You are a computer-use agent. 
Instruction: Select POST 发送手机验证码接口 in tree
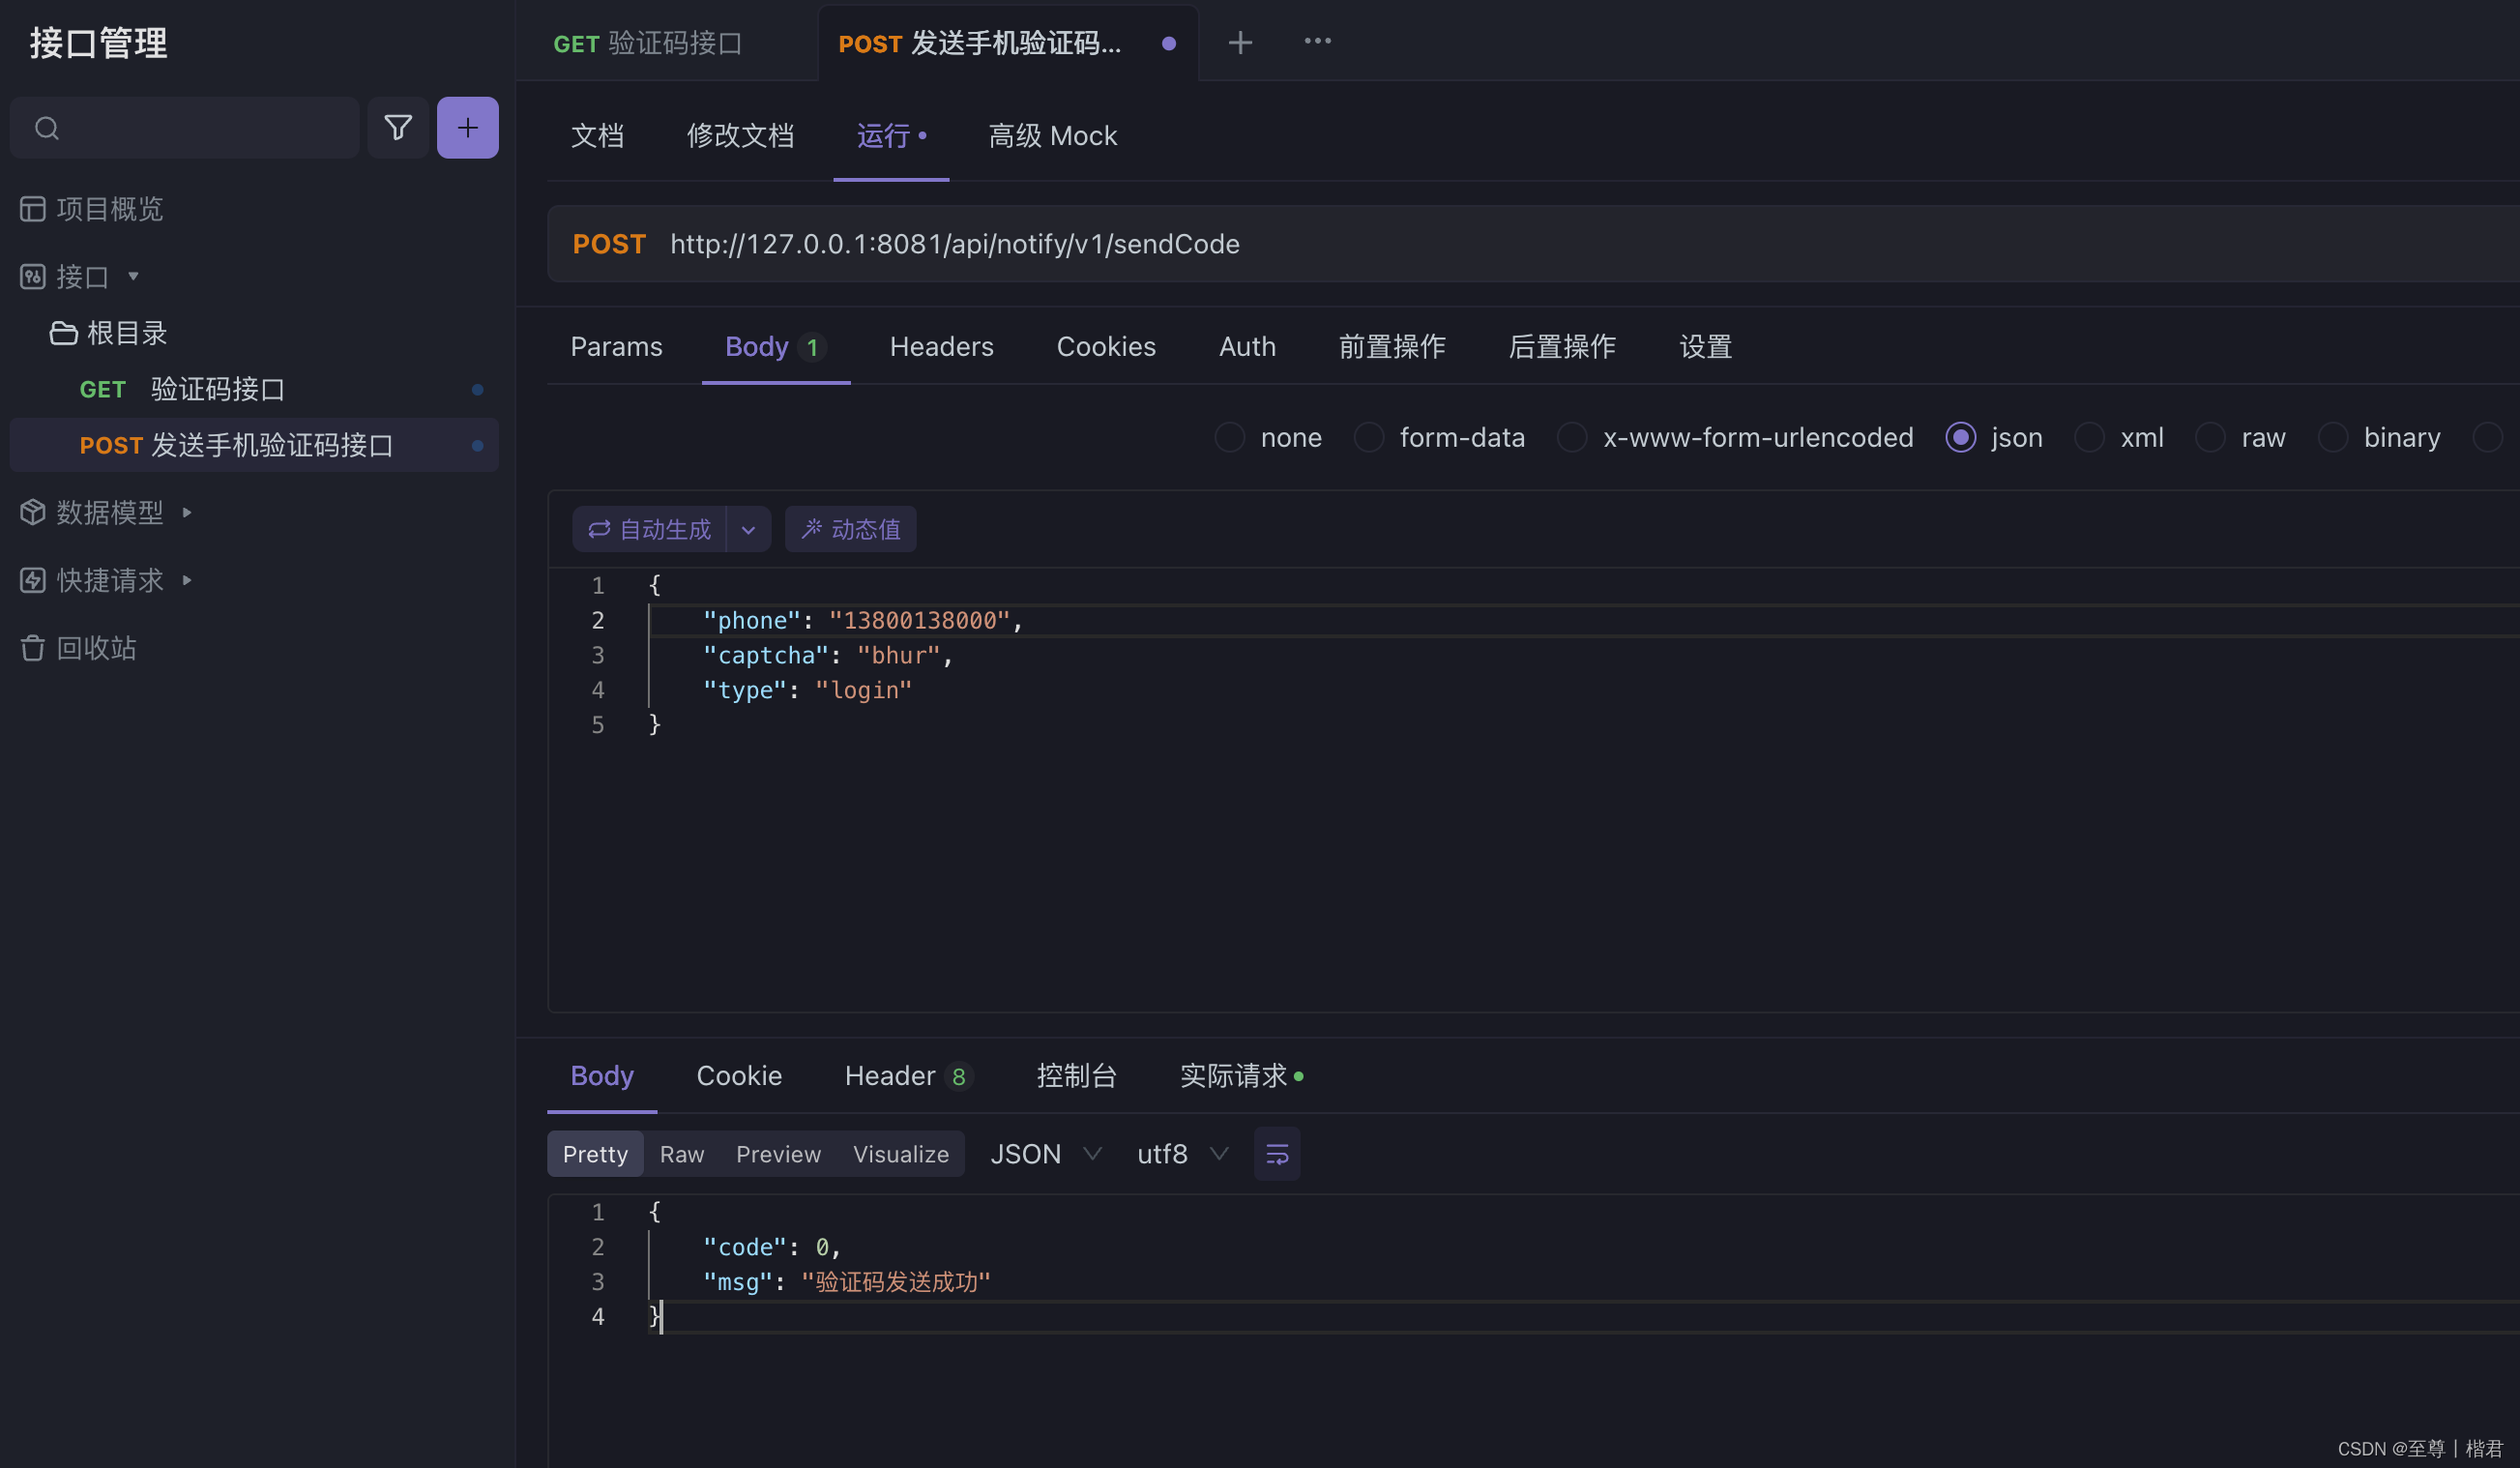[x=254, y=445]
